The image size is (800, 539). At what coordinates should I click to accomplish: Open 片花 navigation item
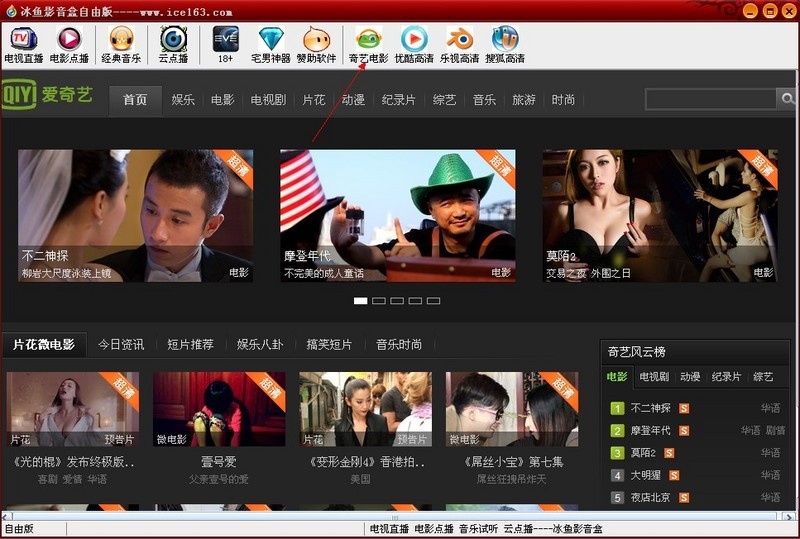tap(314, 100)
